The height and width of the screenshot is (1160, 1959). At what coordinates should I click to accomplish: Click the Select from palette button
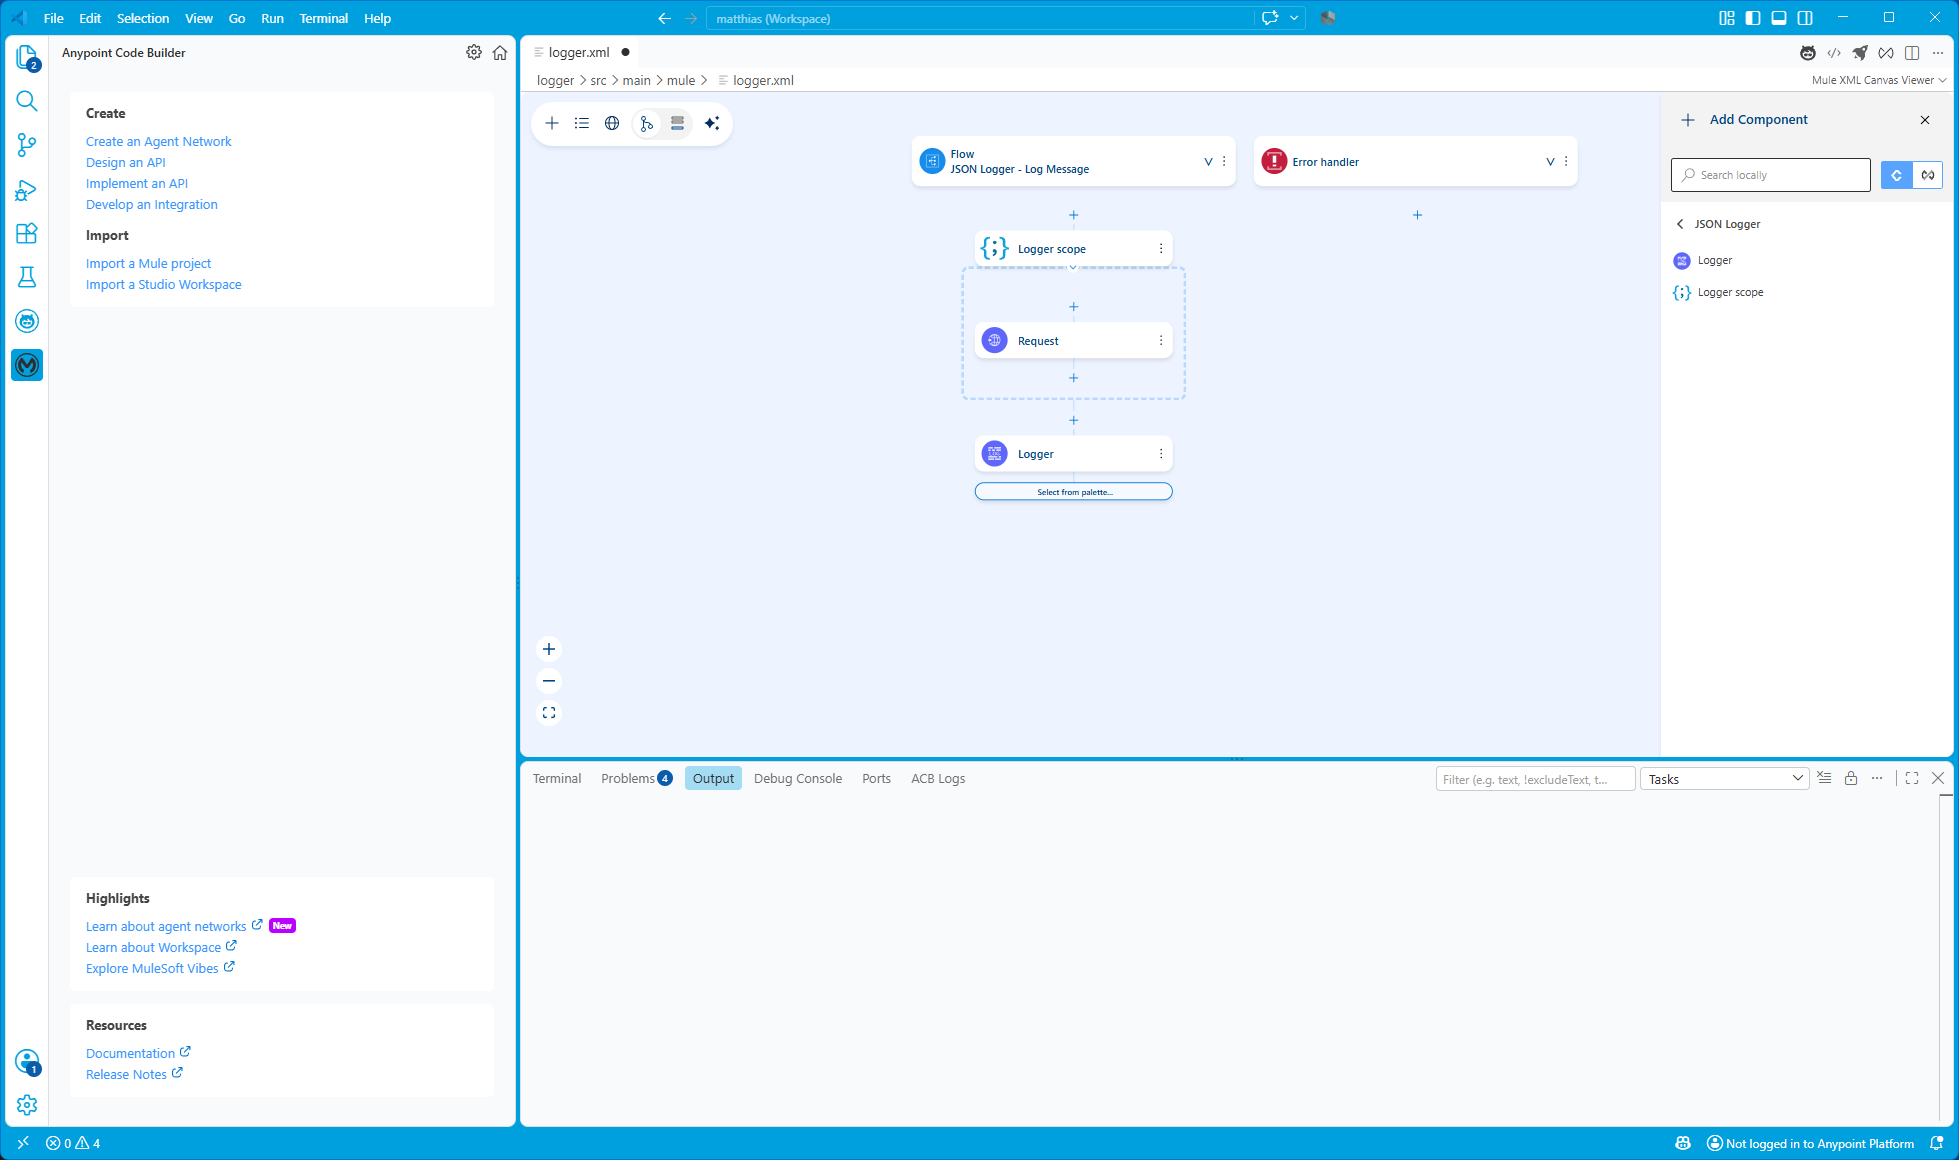tap(1074, 492)
